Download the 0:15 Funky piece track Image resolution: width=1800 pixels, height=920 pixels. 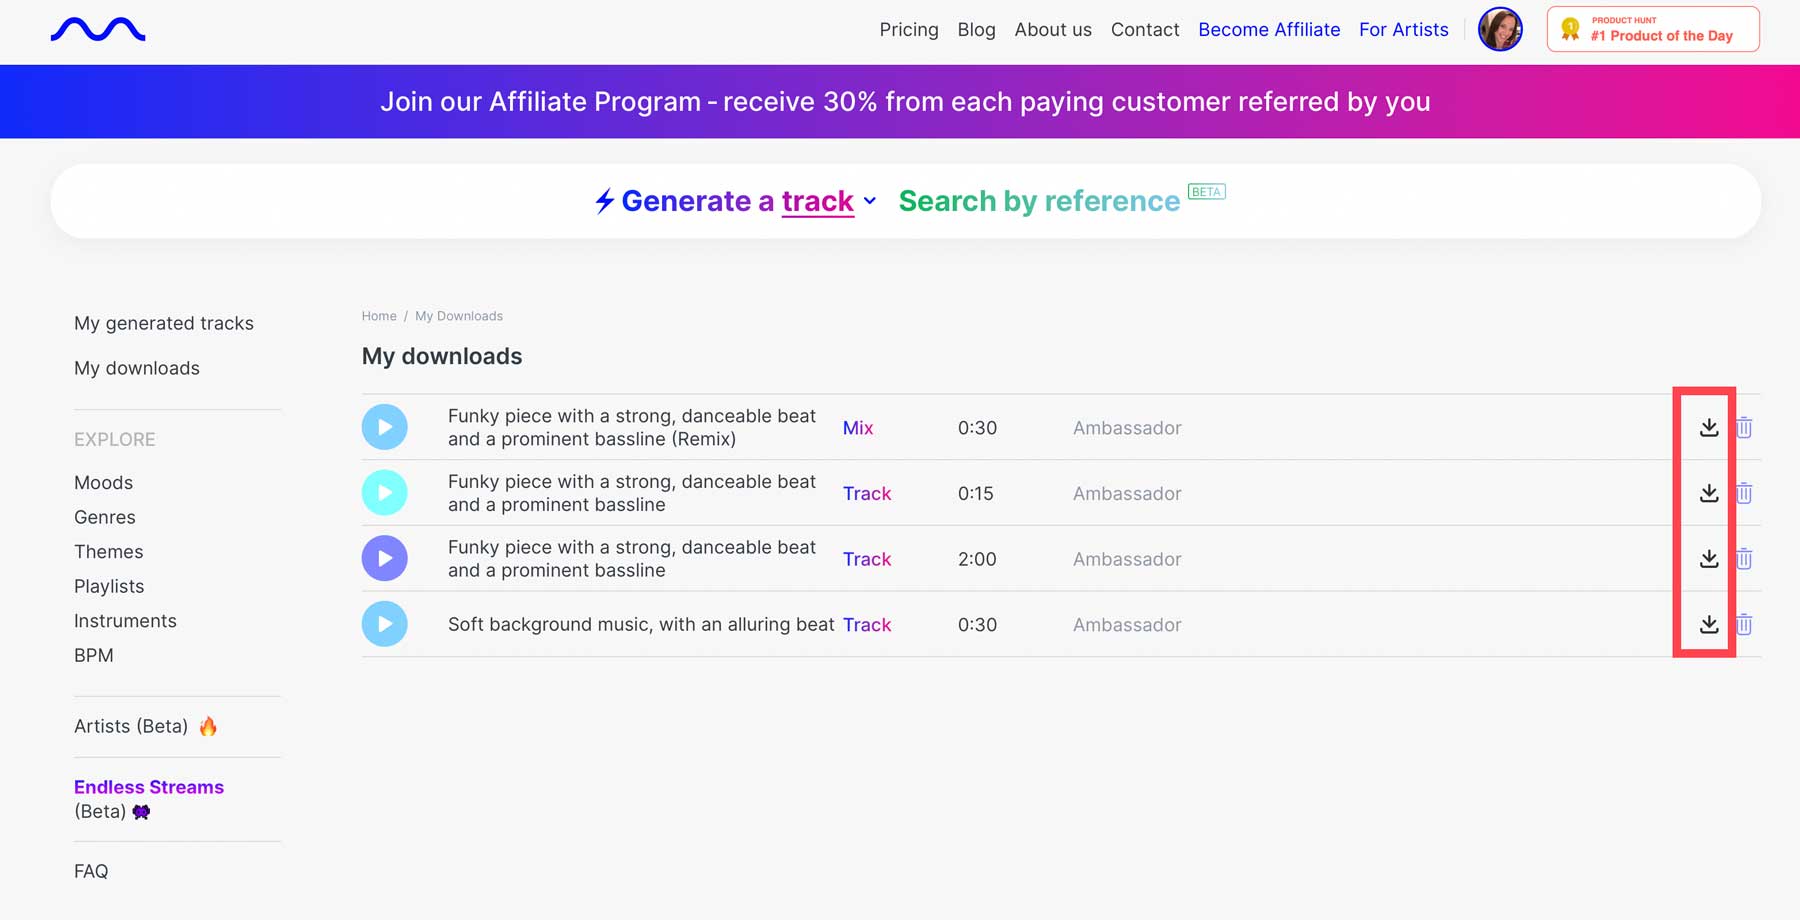1708,493
